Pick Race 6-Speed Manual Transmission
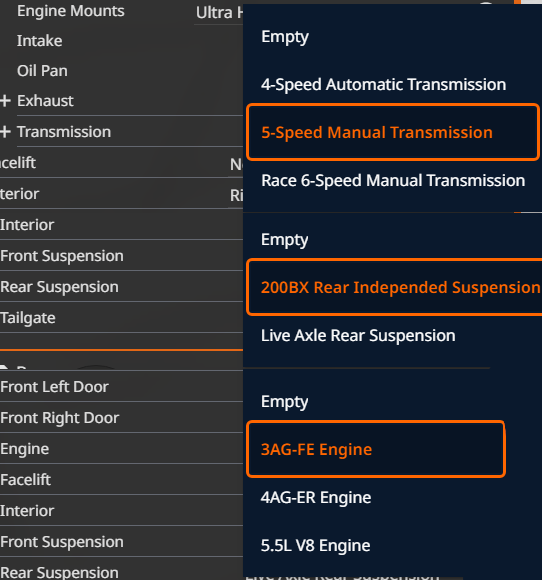 coord(393,181)
